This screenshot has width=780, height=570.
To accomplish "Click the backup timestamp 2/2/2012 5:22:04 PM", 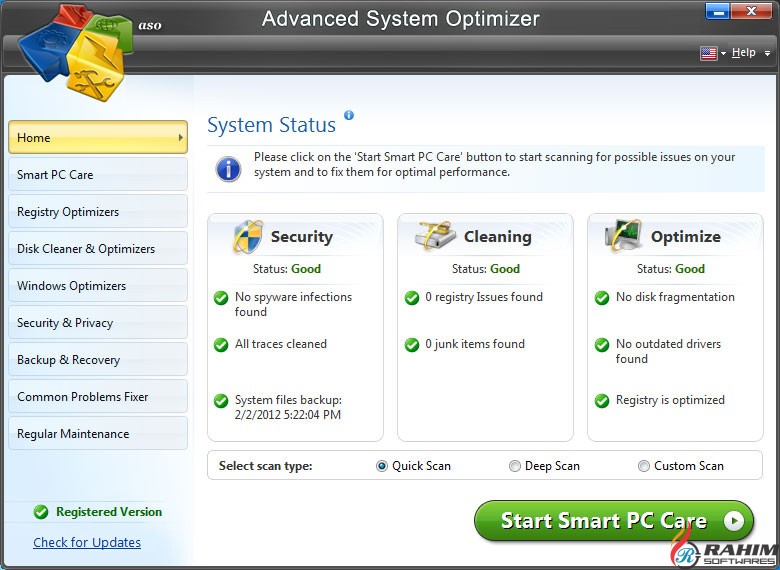I will tap(288, 415).
